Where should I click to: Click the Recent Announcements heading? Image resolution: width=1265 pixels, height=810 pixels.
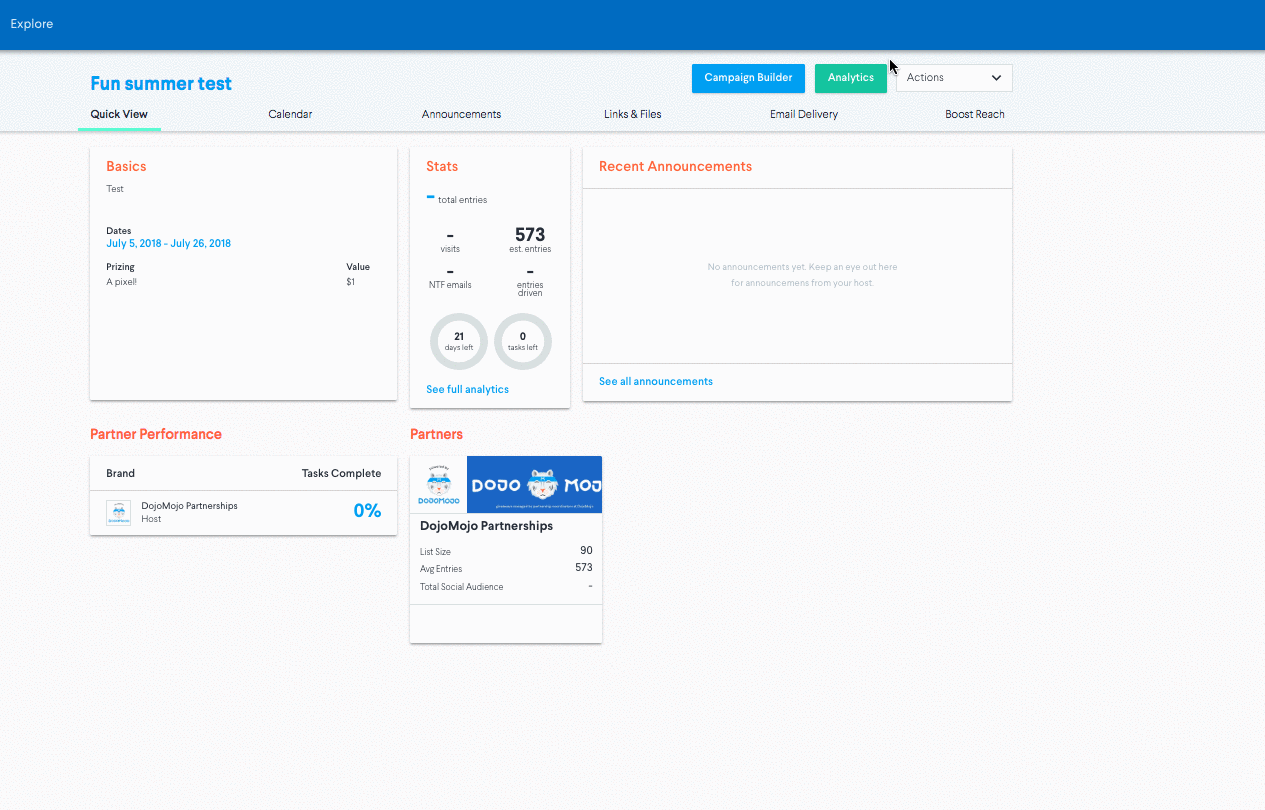click(x=675, y=166)
